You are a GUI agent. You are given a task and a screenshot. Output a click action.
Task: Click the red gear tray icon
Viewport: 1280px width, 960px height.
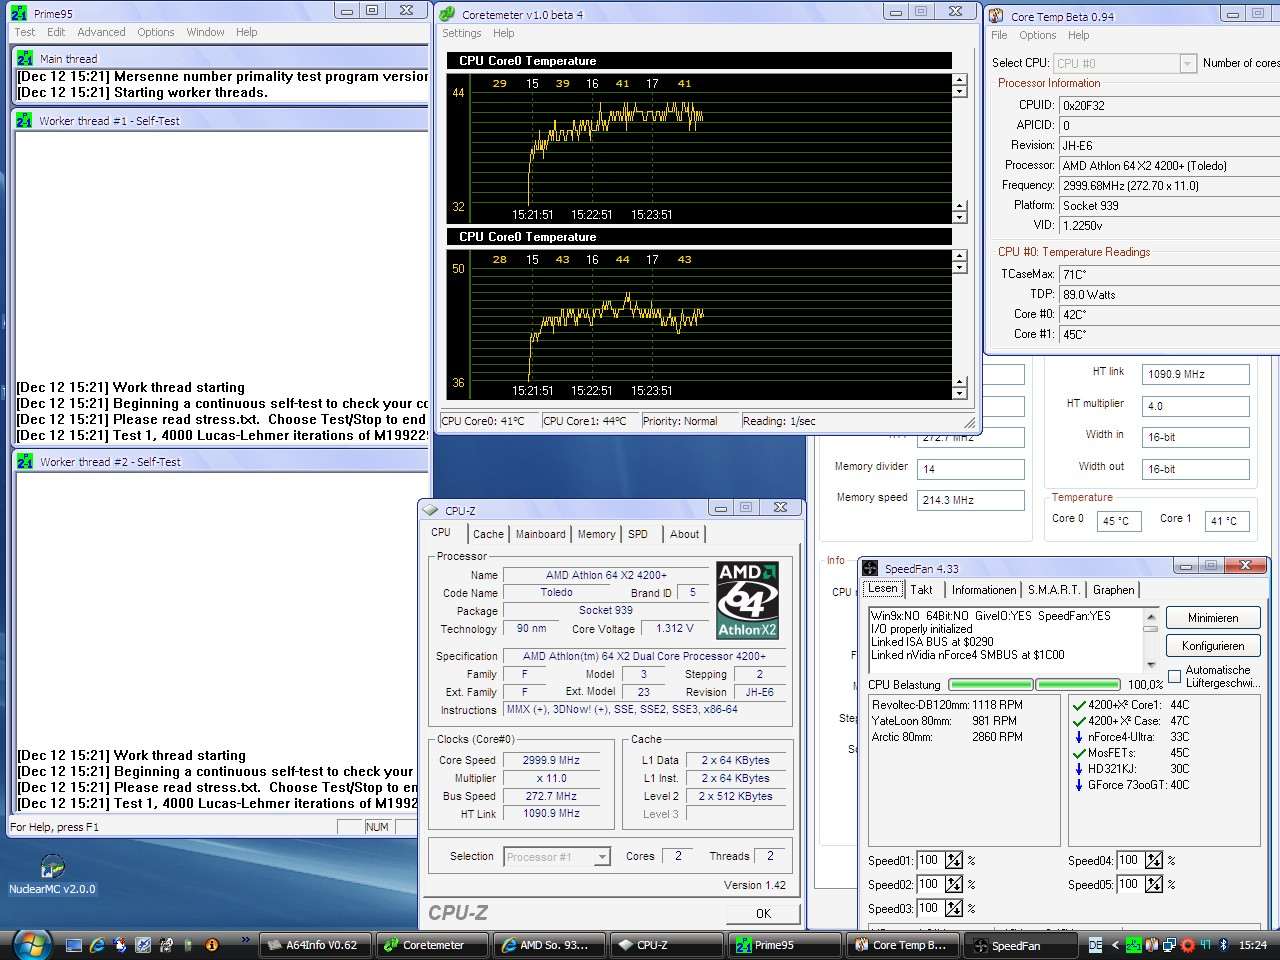[x=1187, y=944]
